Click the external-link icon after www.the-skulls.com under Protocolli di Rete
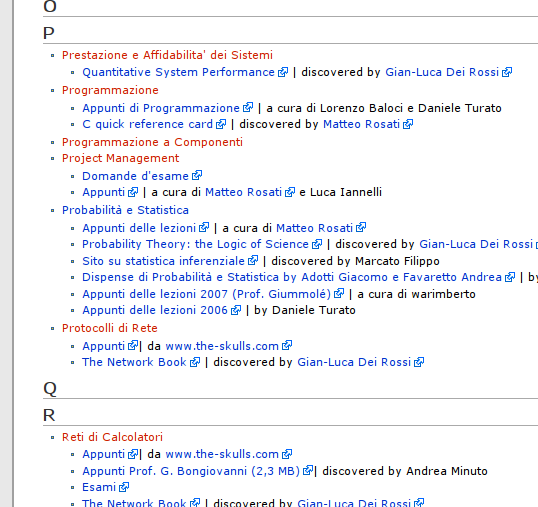538x507 pixels. [287, 345]
